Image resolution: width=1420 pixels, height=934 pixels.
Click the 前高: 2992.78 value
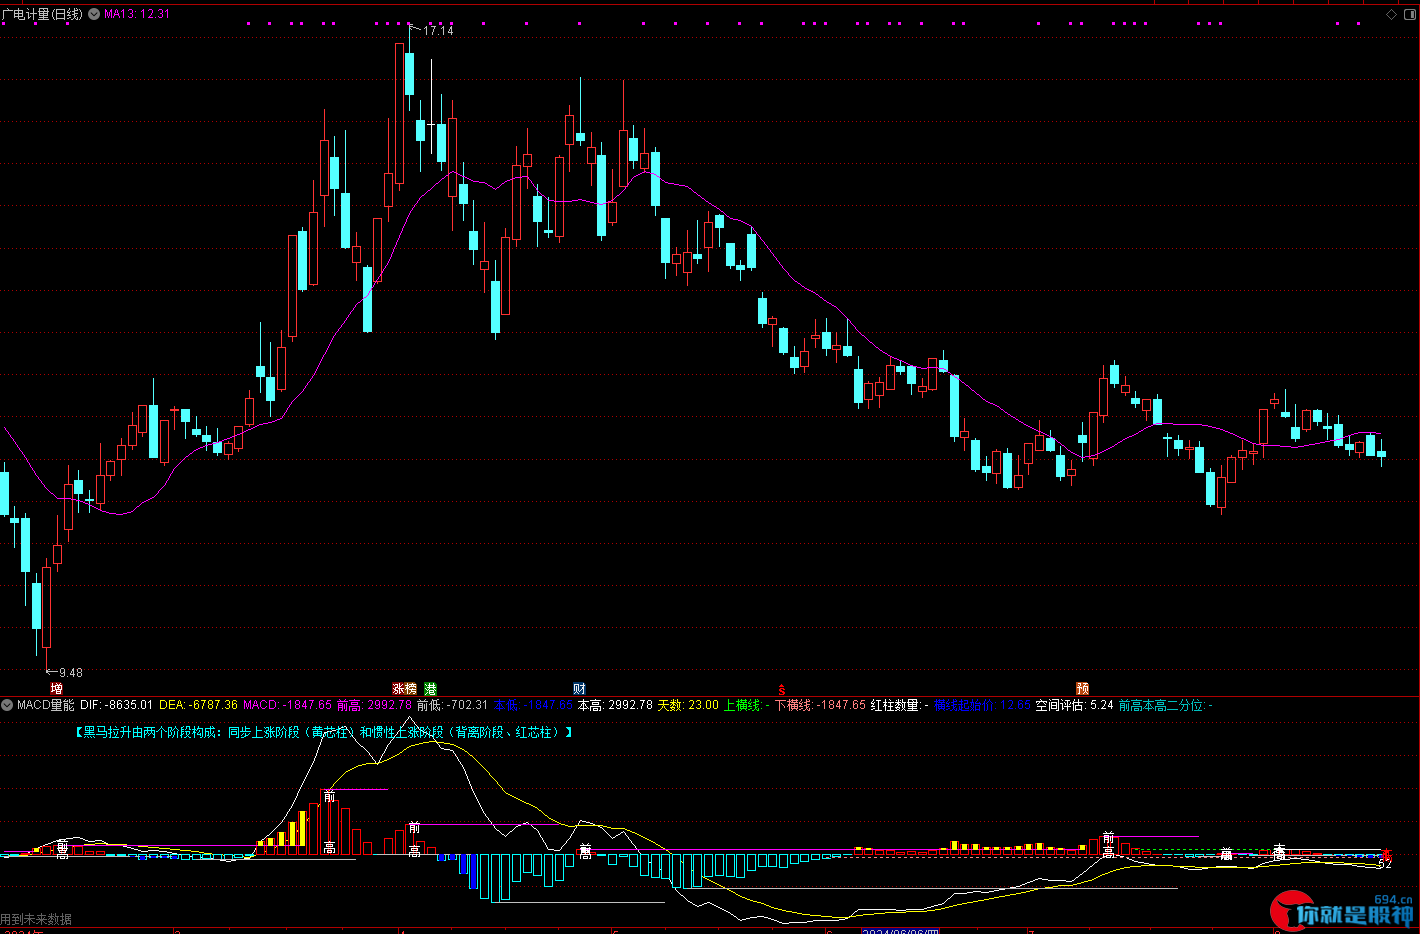coord(374,705)
